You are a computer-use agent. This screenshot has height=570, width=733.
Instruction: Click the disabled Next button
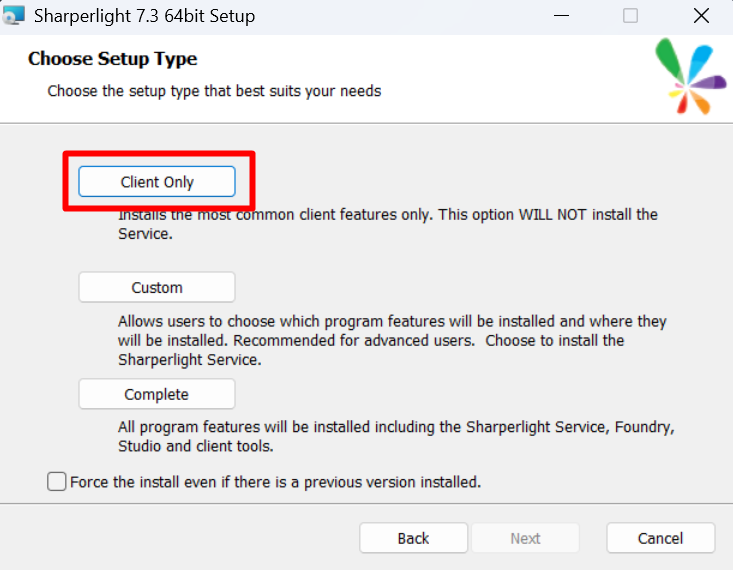pos(525,538)
